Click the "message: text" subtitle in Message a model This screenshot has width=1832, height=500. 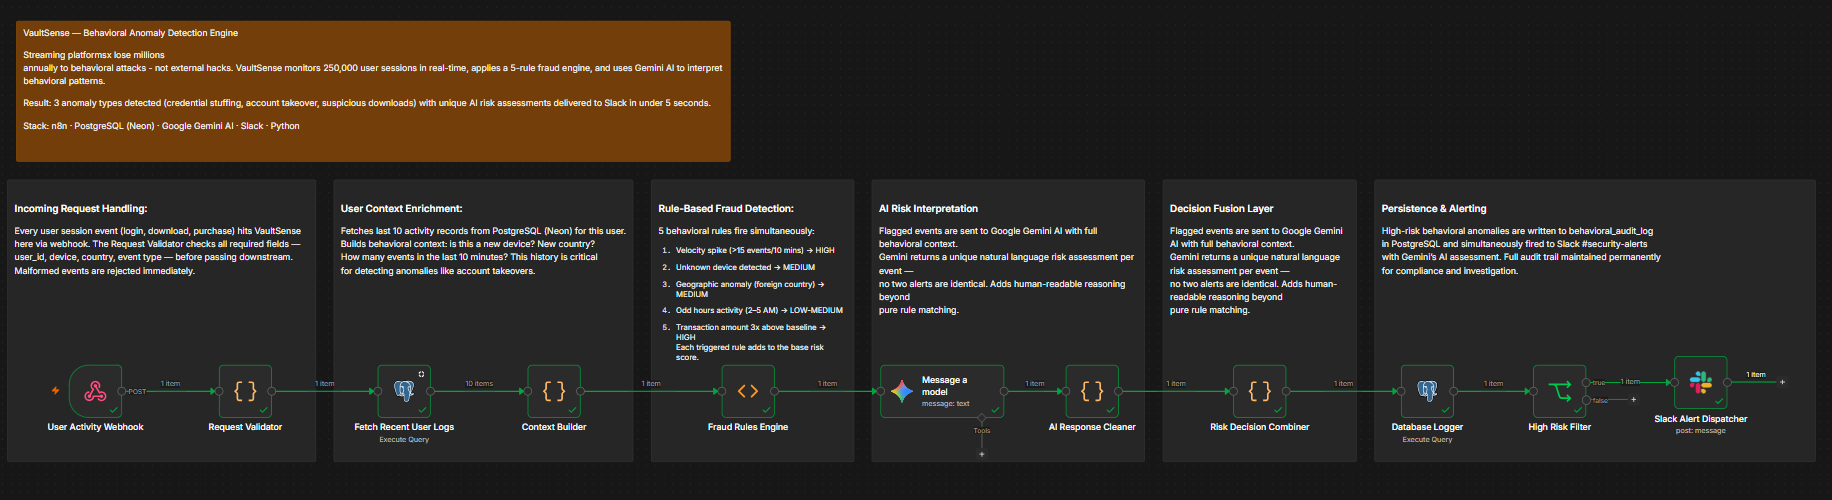[945, 404]
